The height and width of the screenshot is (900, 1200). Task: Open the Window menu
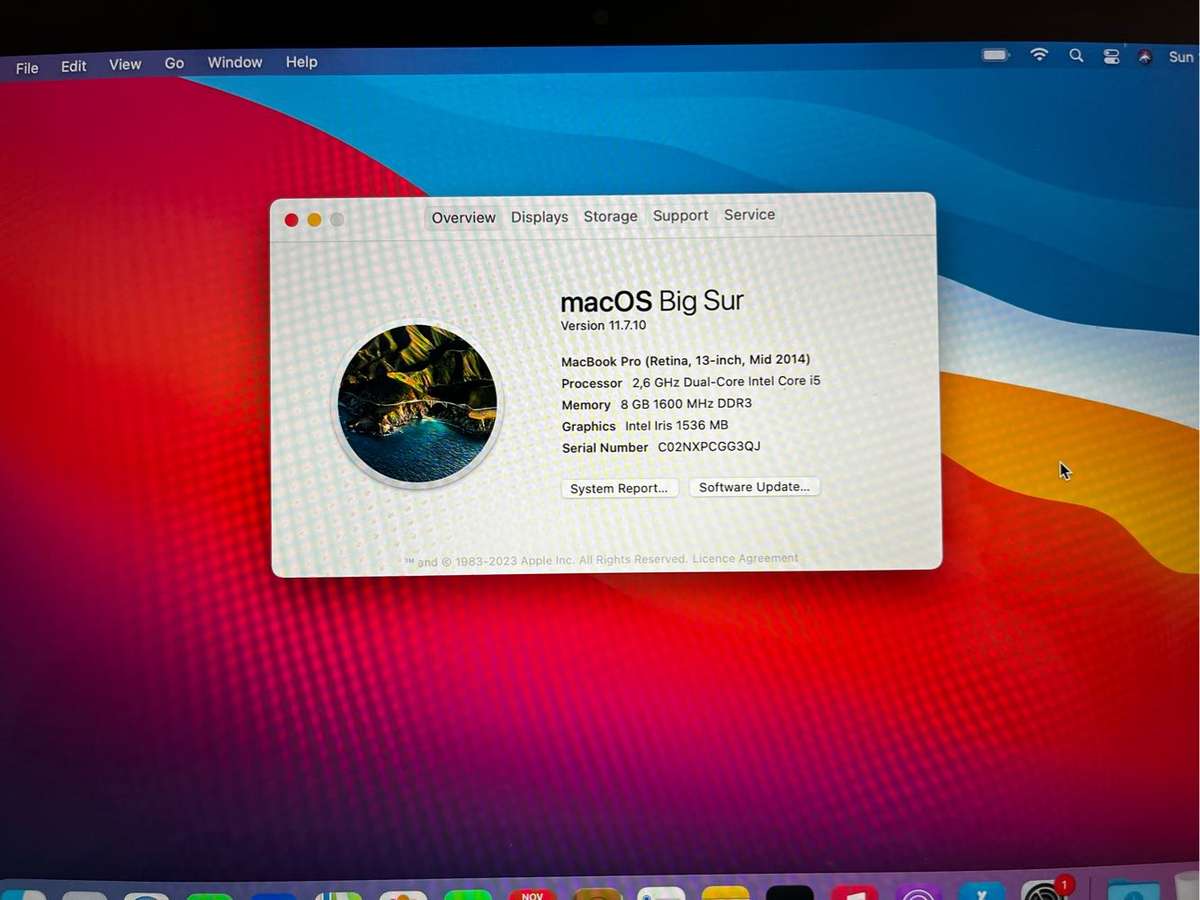coord(234,62)
